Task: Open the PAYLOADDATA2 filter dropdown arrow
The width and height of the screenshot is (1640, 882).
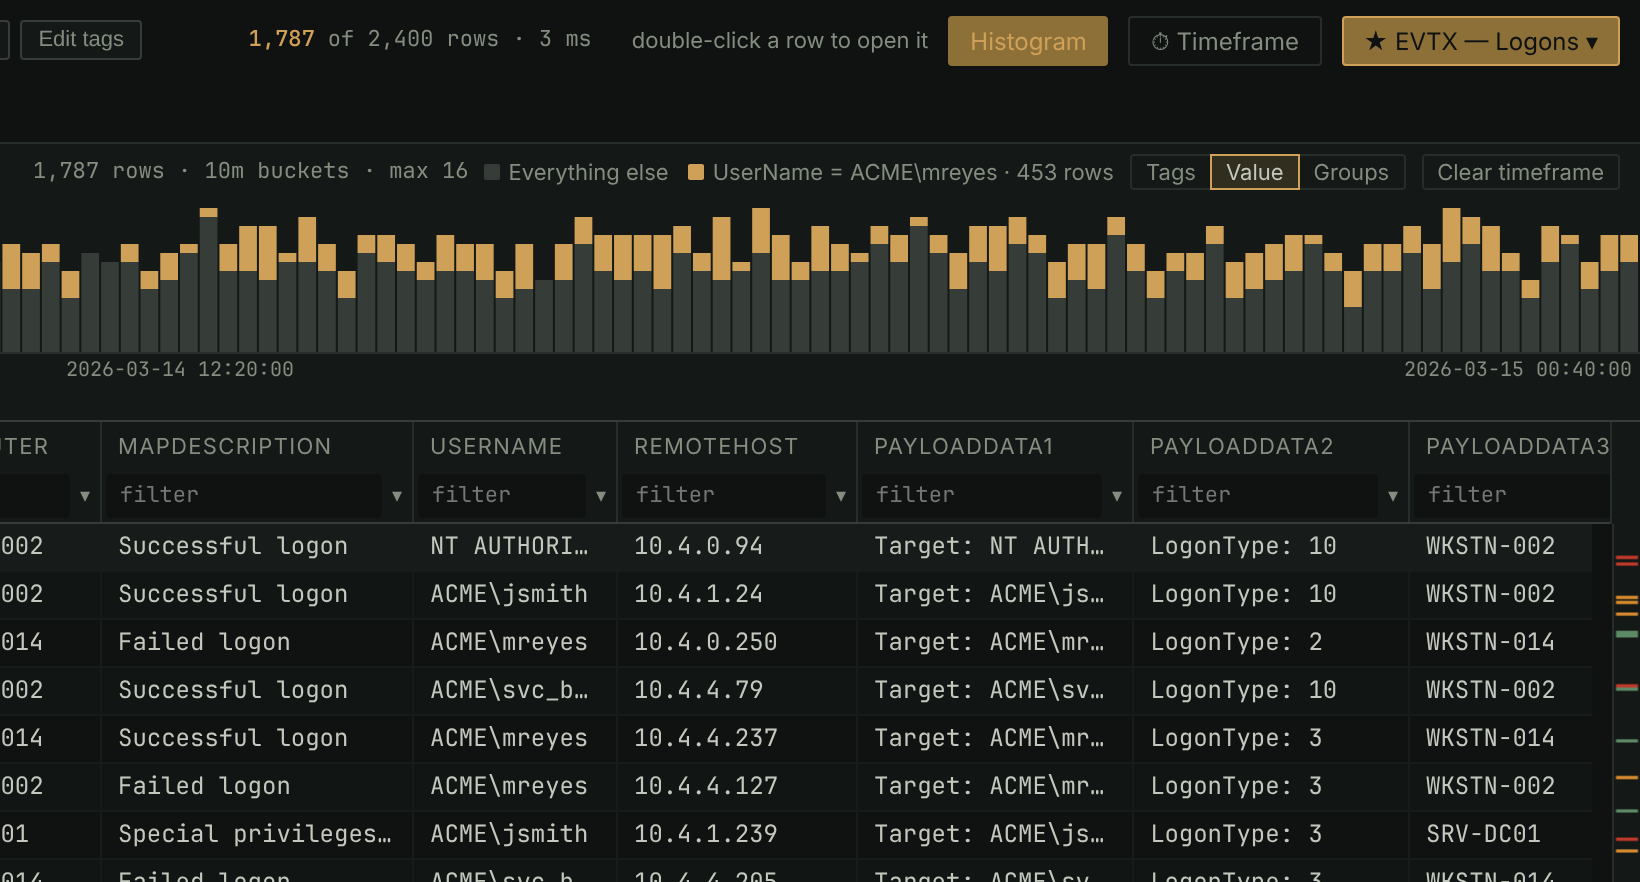Action: coord(1393,496)
